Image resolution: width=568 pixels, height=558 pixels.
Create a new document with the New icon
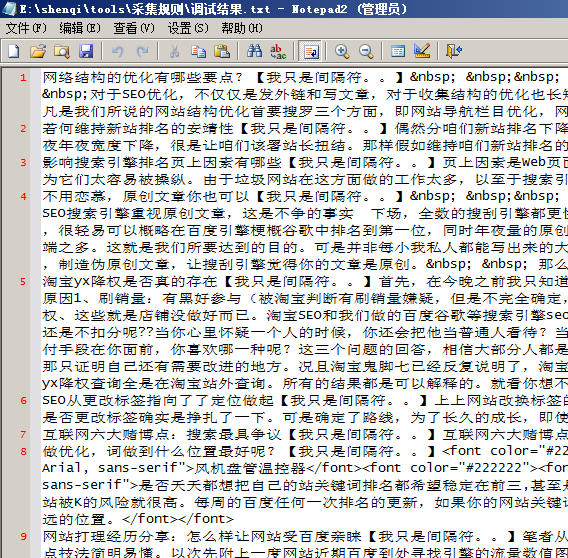pyautogui.click(x=13, y=51)
